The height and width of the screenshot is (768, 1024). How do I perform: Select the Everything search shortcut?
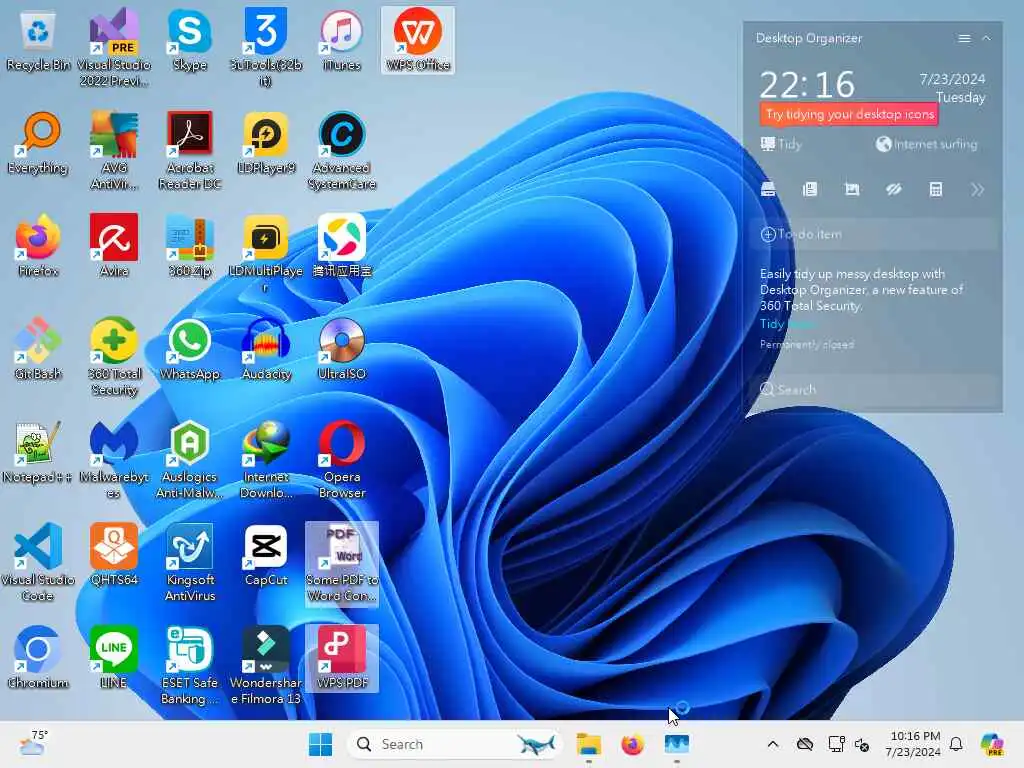[x=38, y=144]
